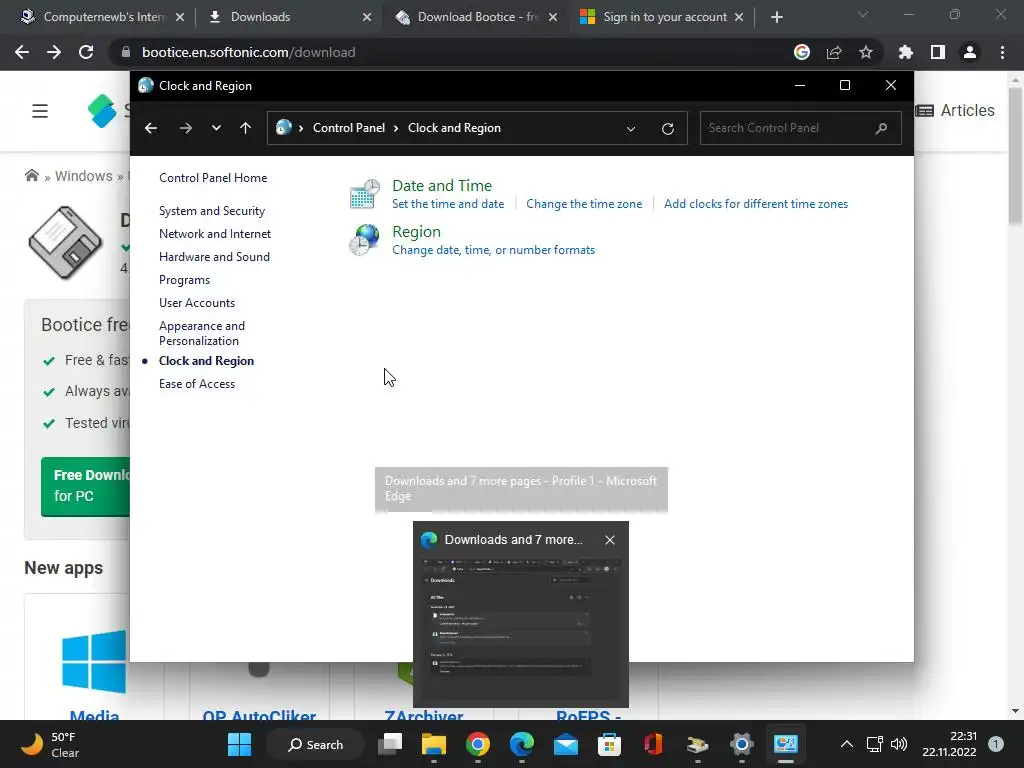The width and height of the screenshot is (1024, 768).
Task: Open Programs category
Action: click(184, 280)
